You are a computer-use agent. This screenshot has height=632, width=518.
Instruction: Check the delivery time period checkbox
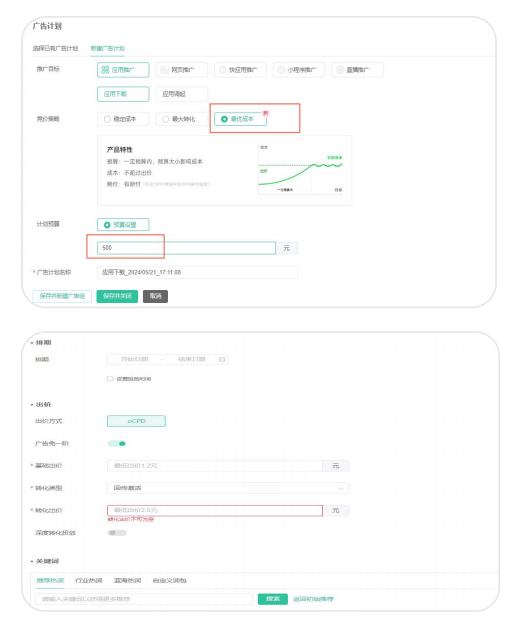[110, 378]
